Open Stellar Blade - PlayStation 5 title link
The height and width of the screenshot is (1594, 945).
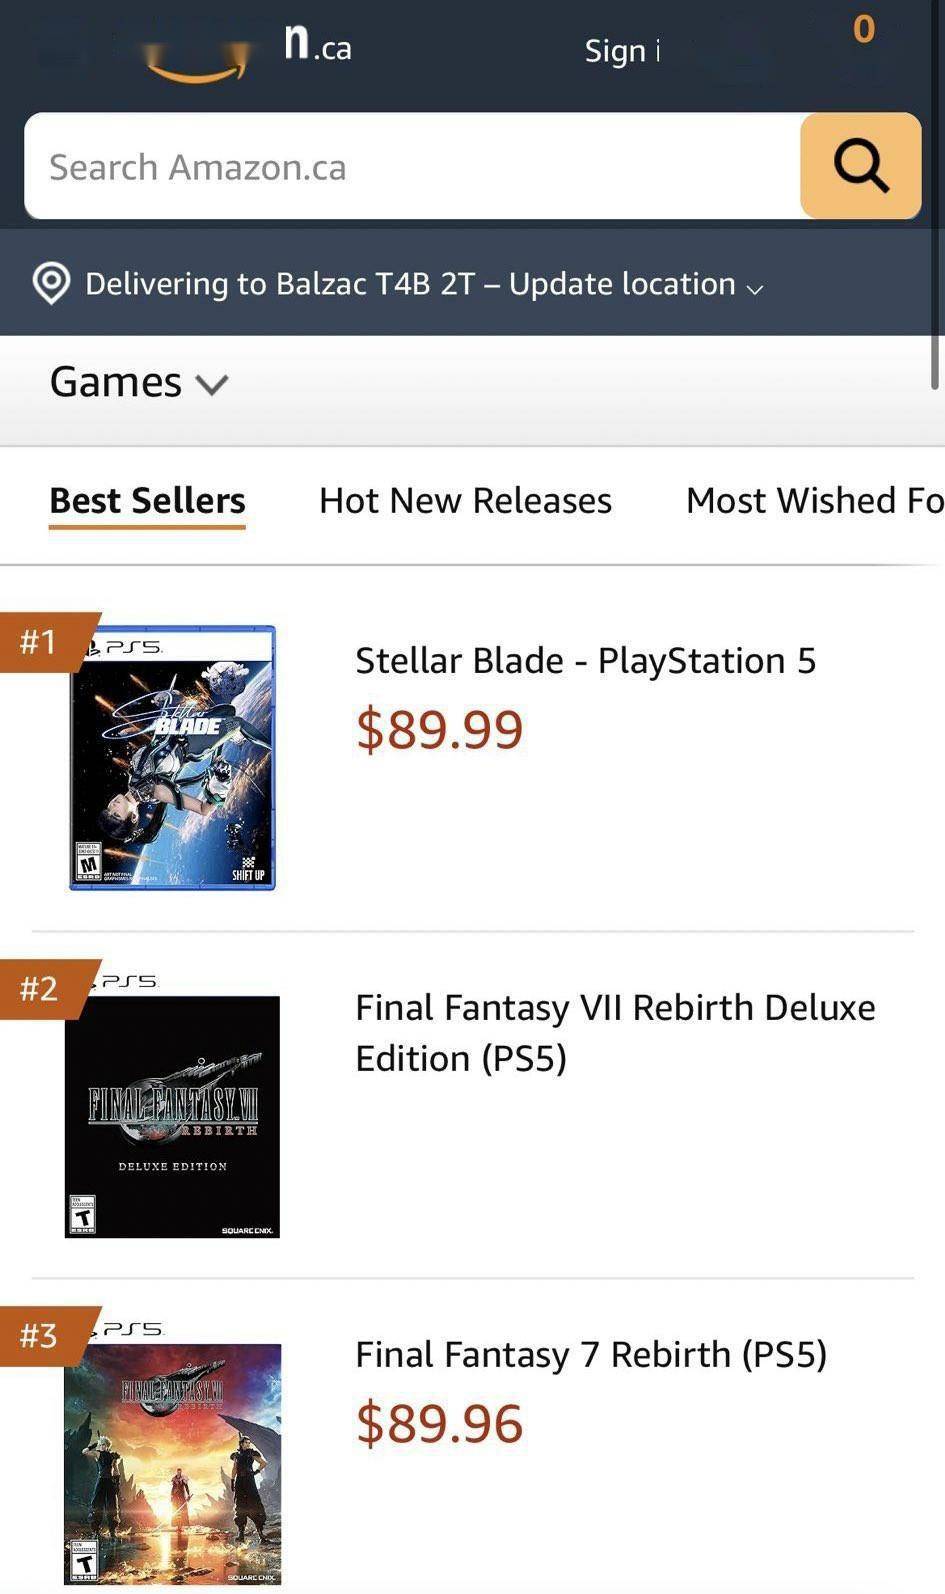585,660
